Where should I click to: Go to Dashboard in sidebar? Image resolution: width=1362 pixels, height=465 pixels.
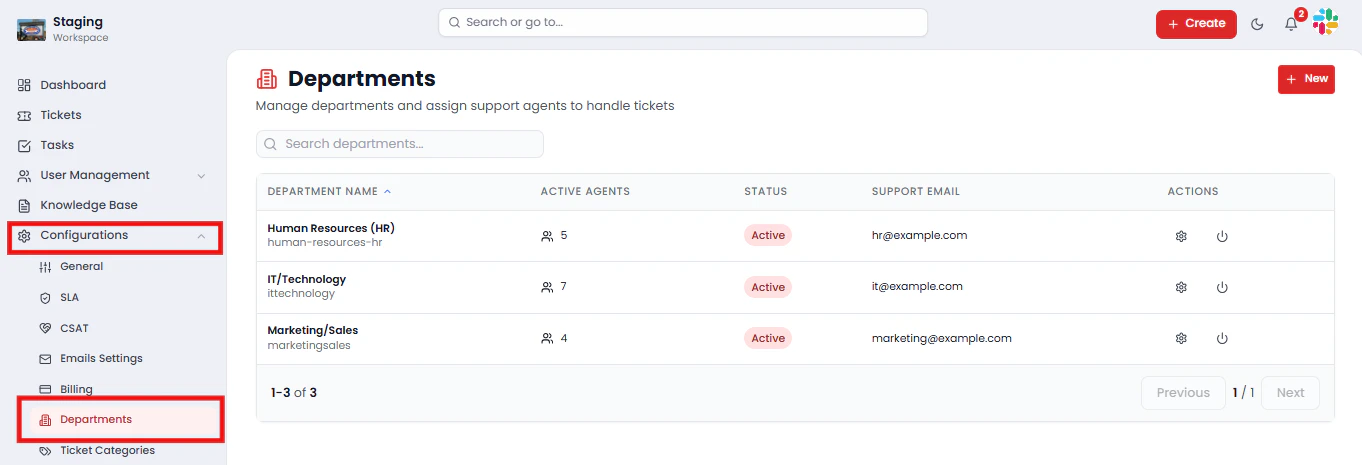(73, 85)
